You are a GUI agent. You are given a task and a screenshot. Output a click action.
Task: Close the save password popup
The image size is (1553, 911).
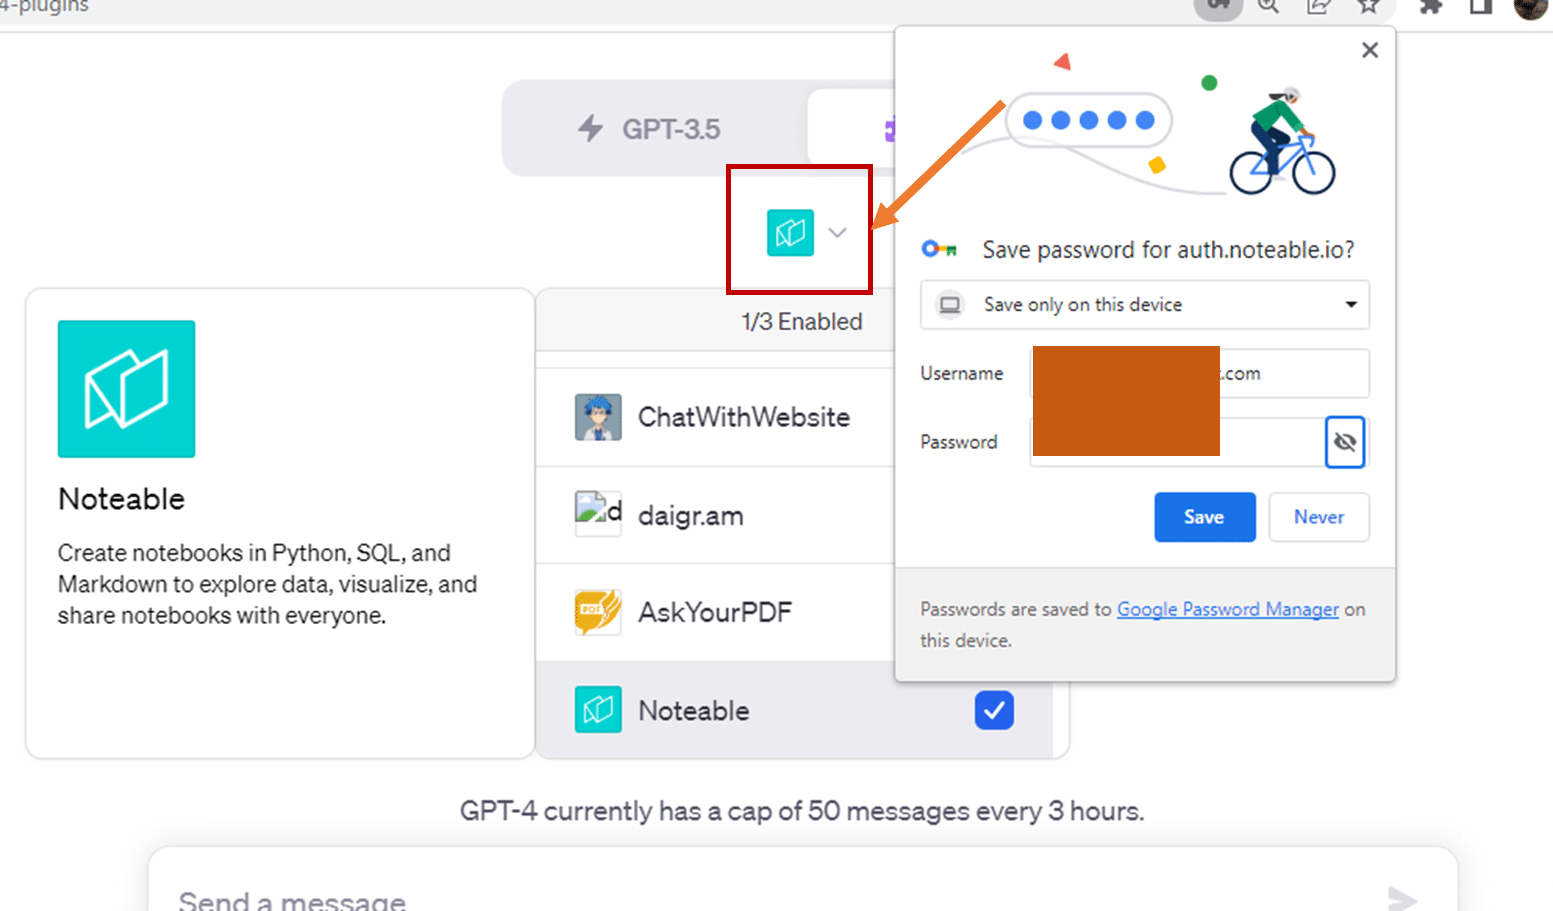pos(1370,50)
